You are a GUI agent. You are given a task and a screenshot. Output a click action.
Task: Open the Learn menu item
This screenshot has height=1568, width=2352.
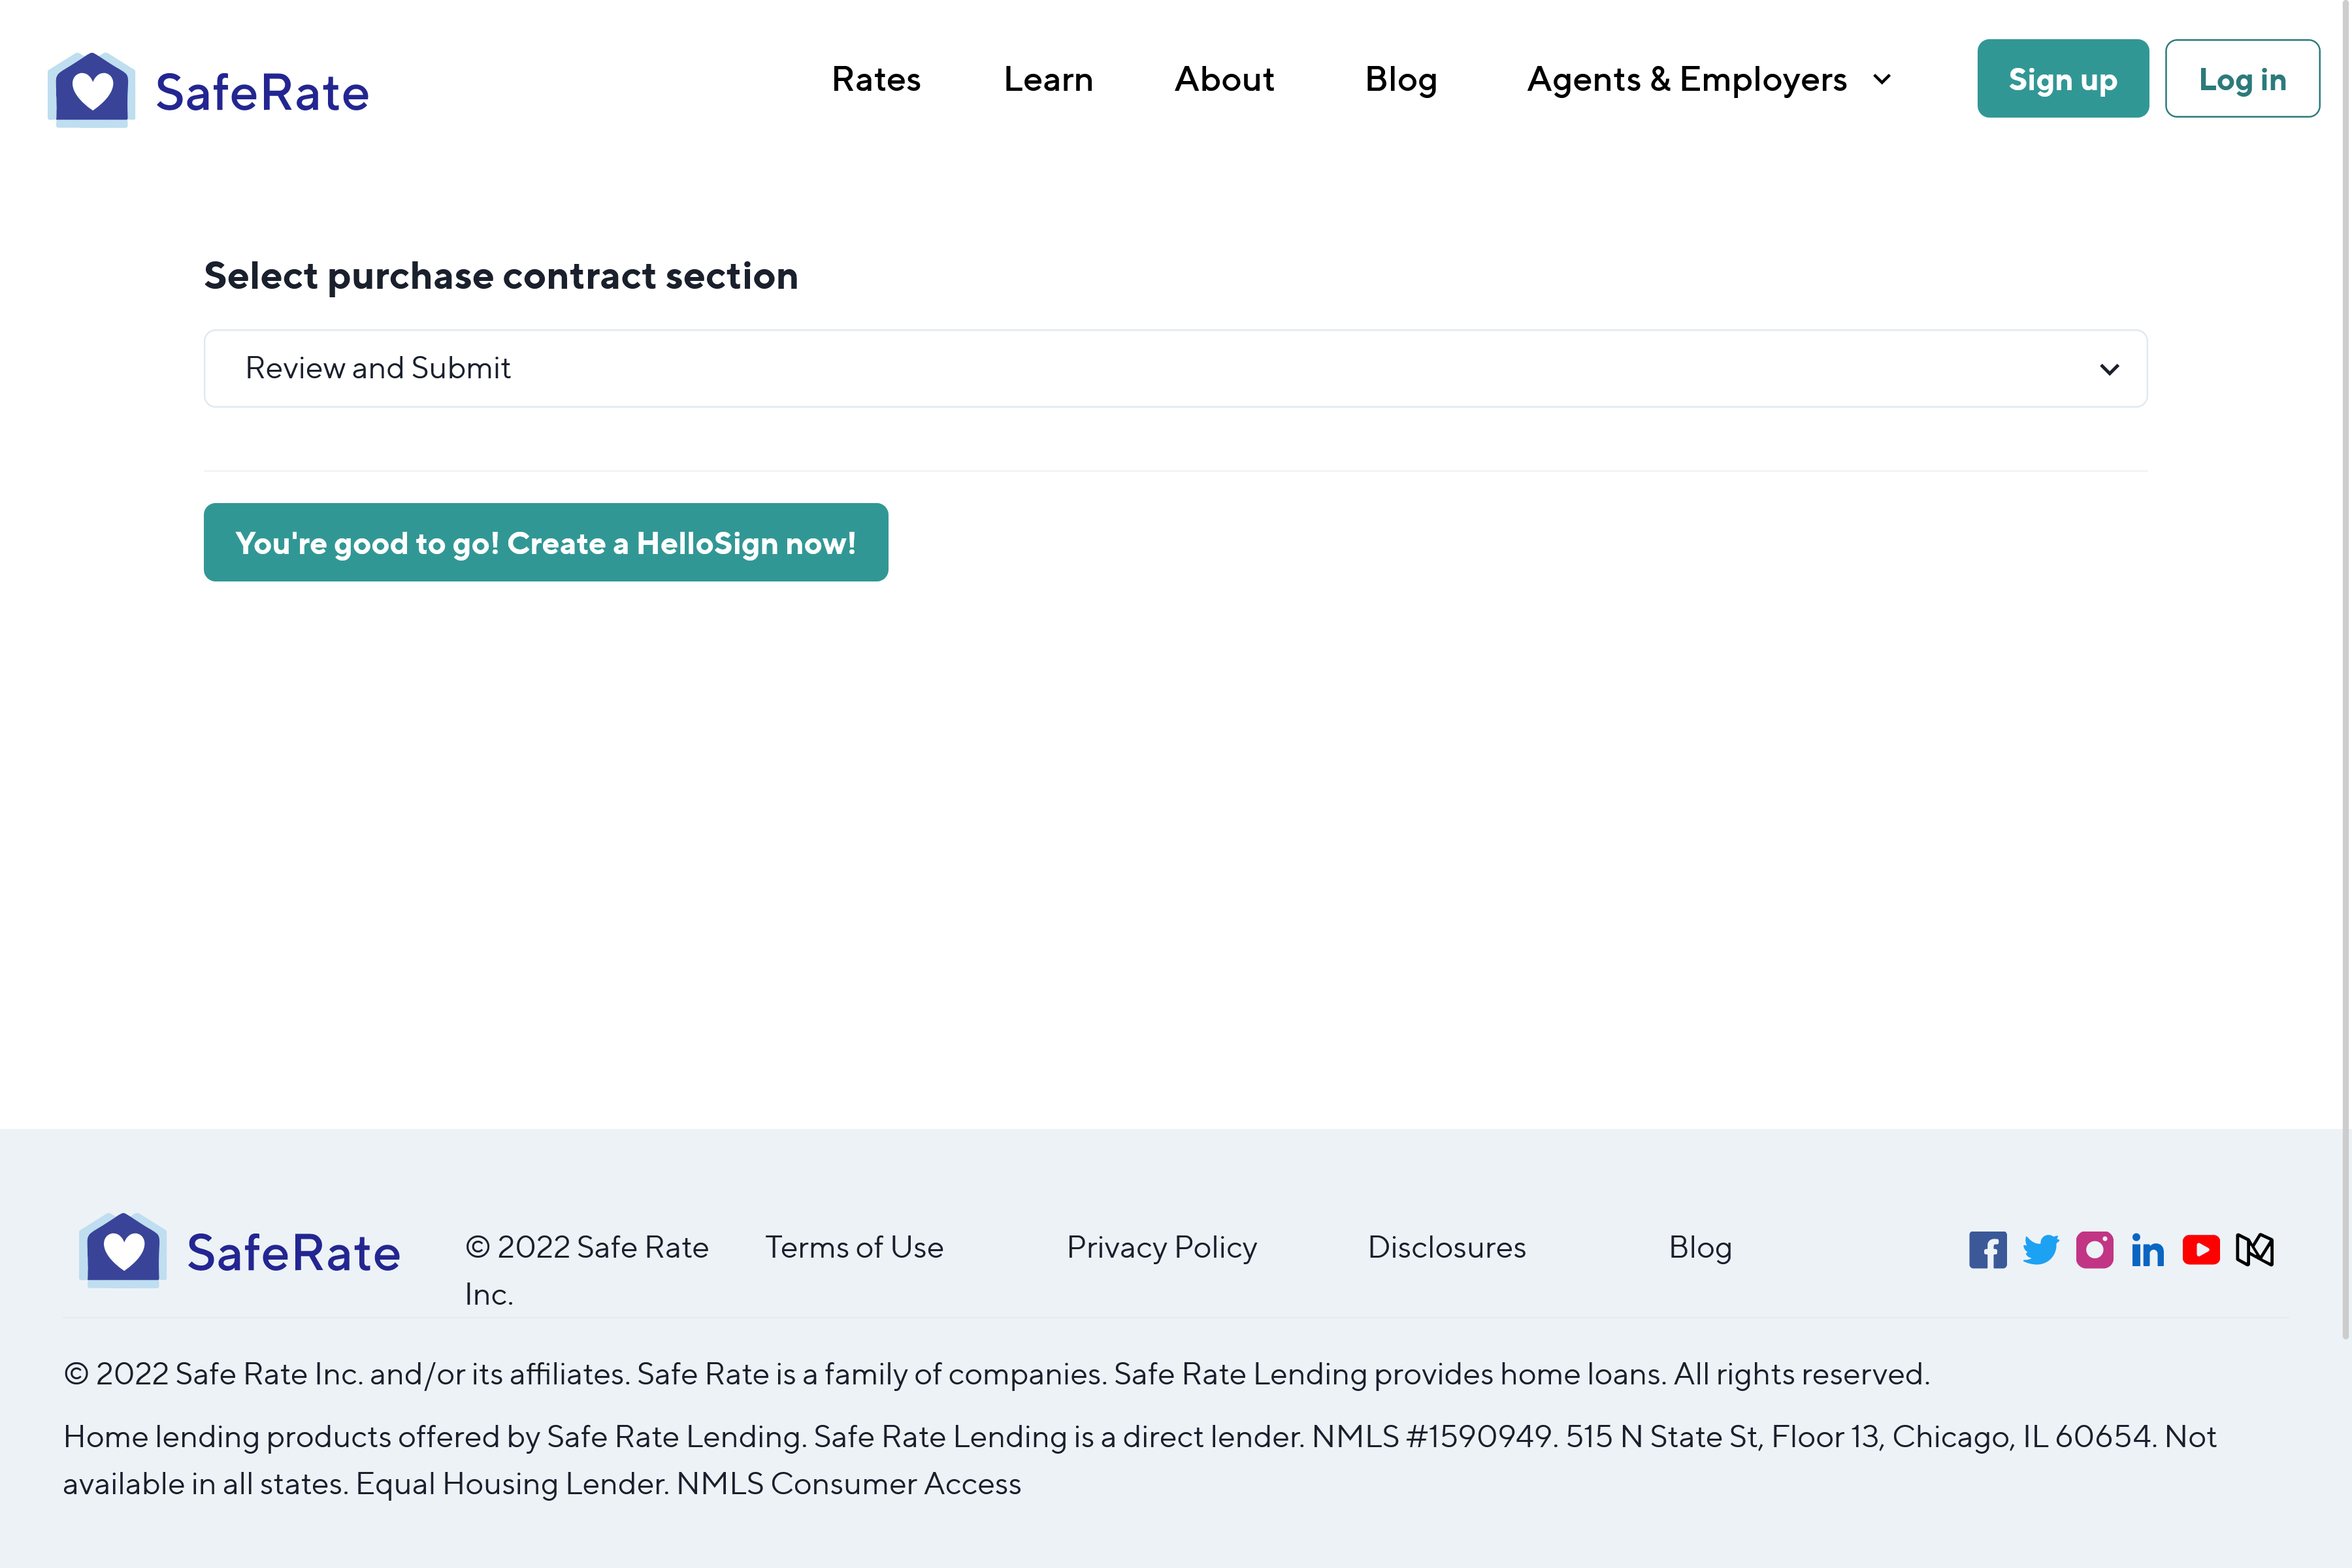(x=1048, y=79)
